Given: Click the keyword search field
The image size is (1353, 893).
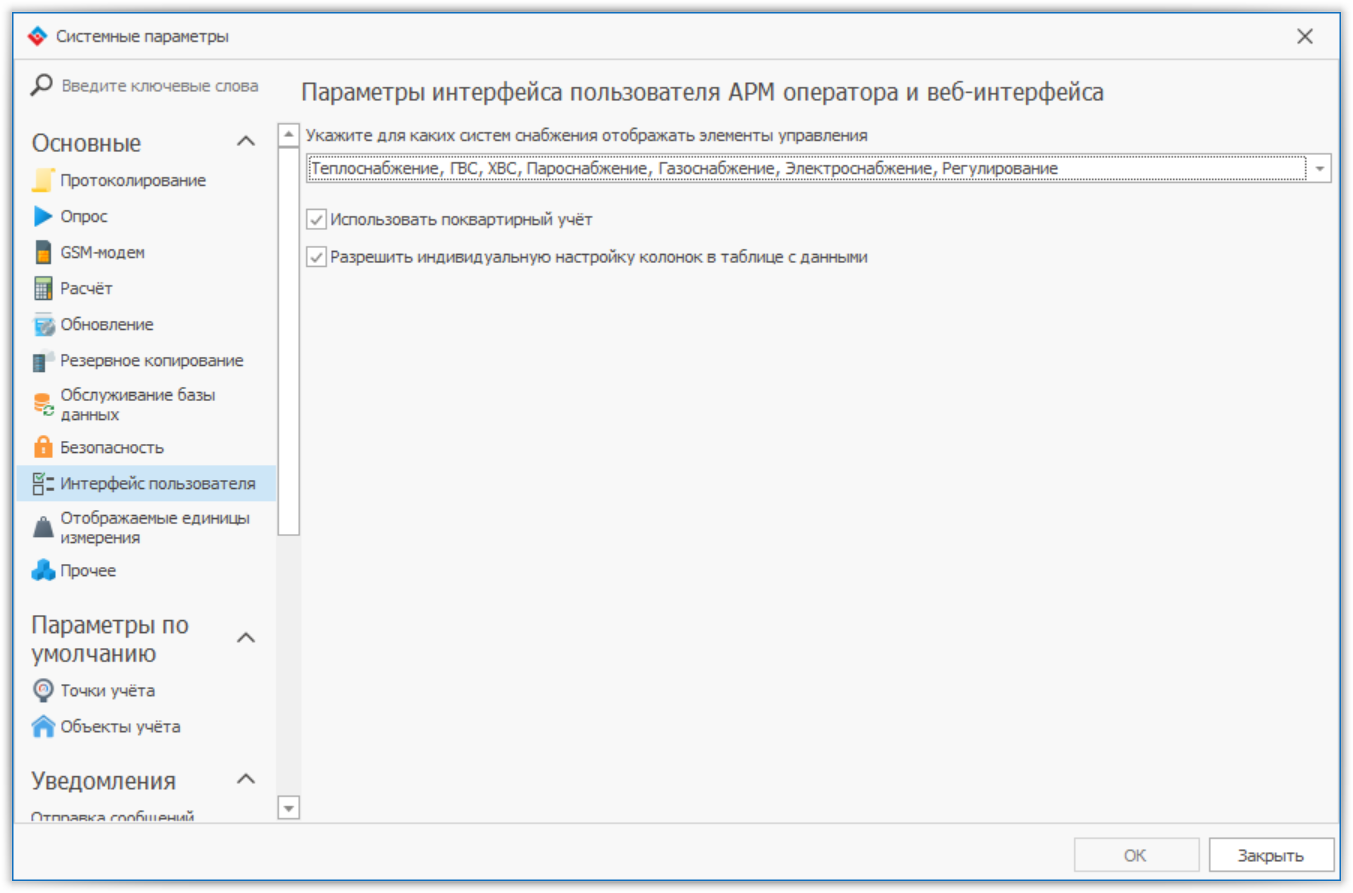Looking at the screenshot, I should [160, 86].
